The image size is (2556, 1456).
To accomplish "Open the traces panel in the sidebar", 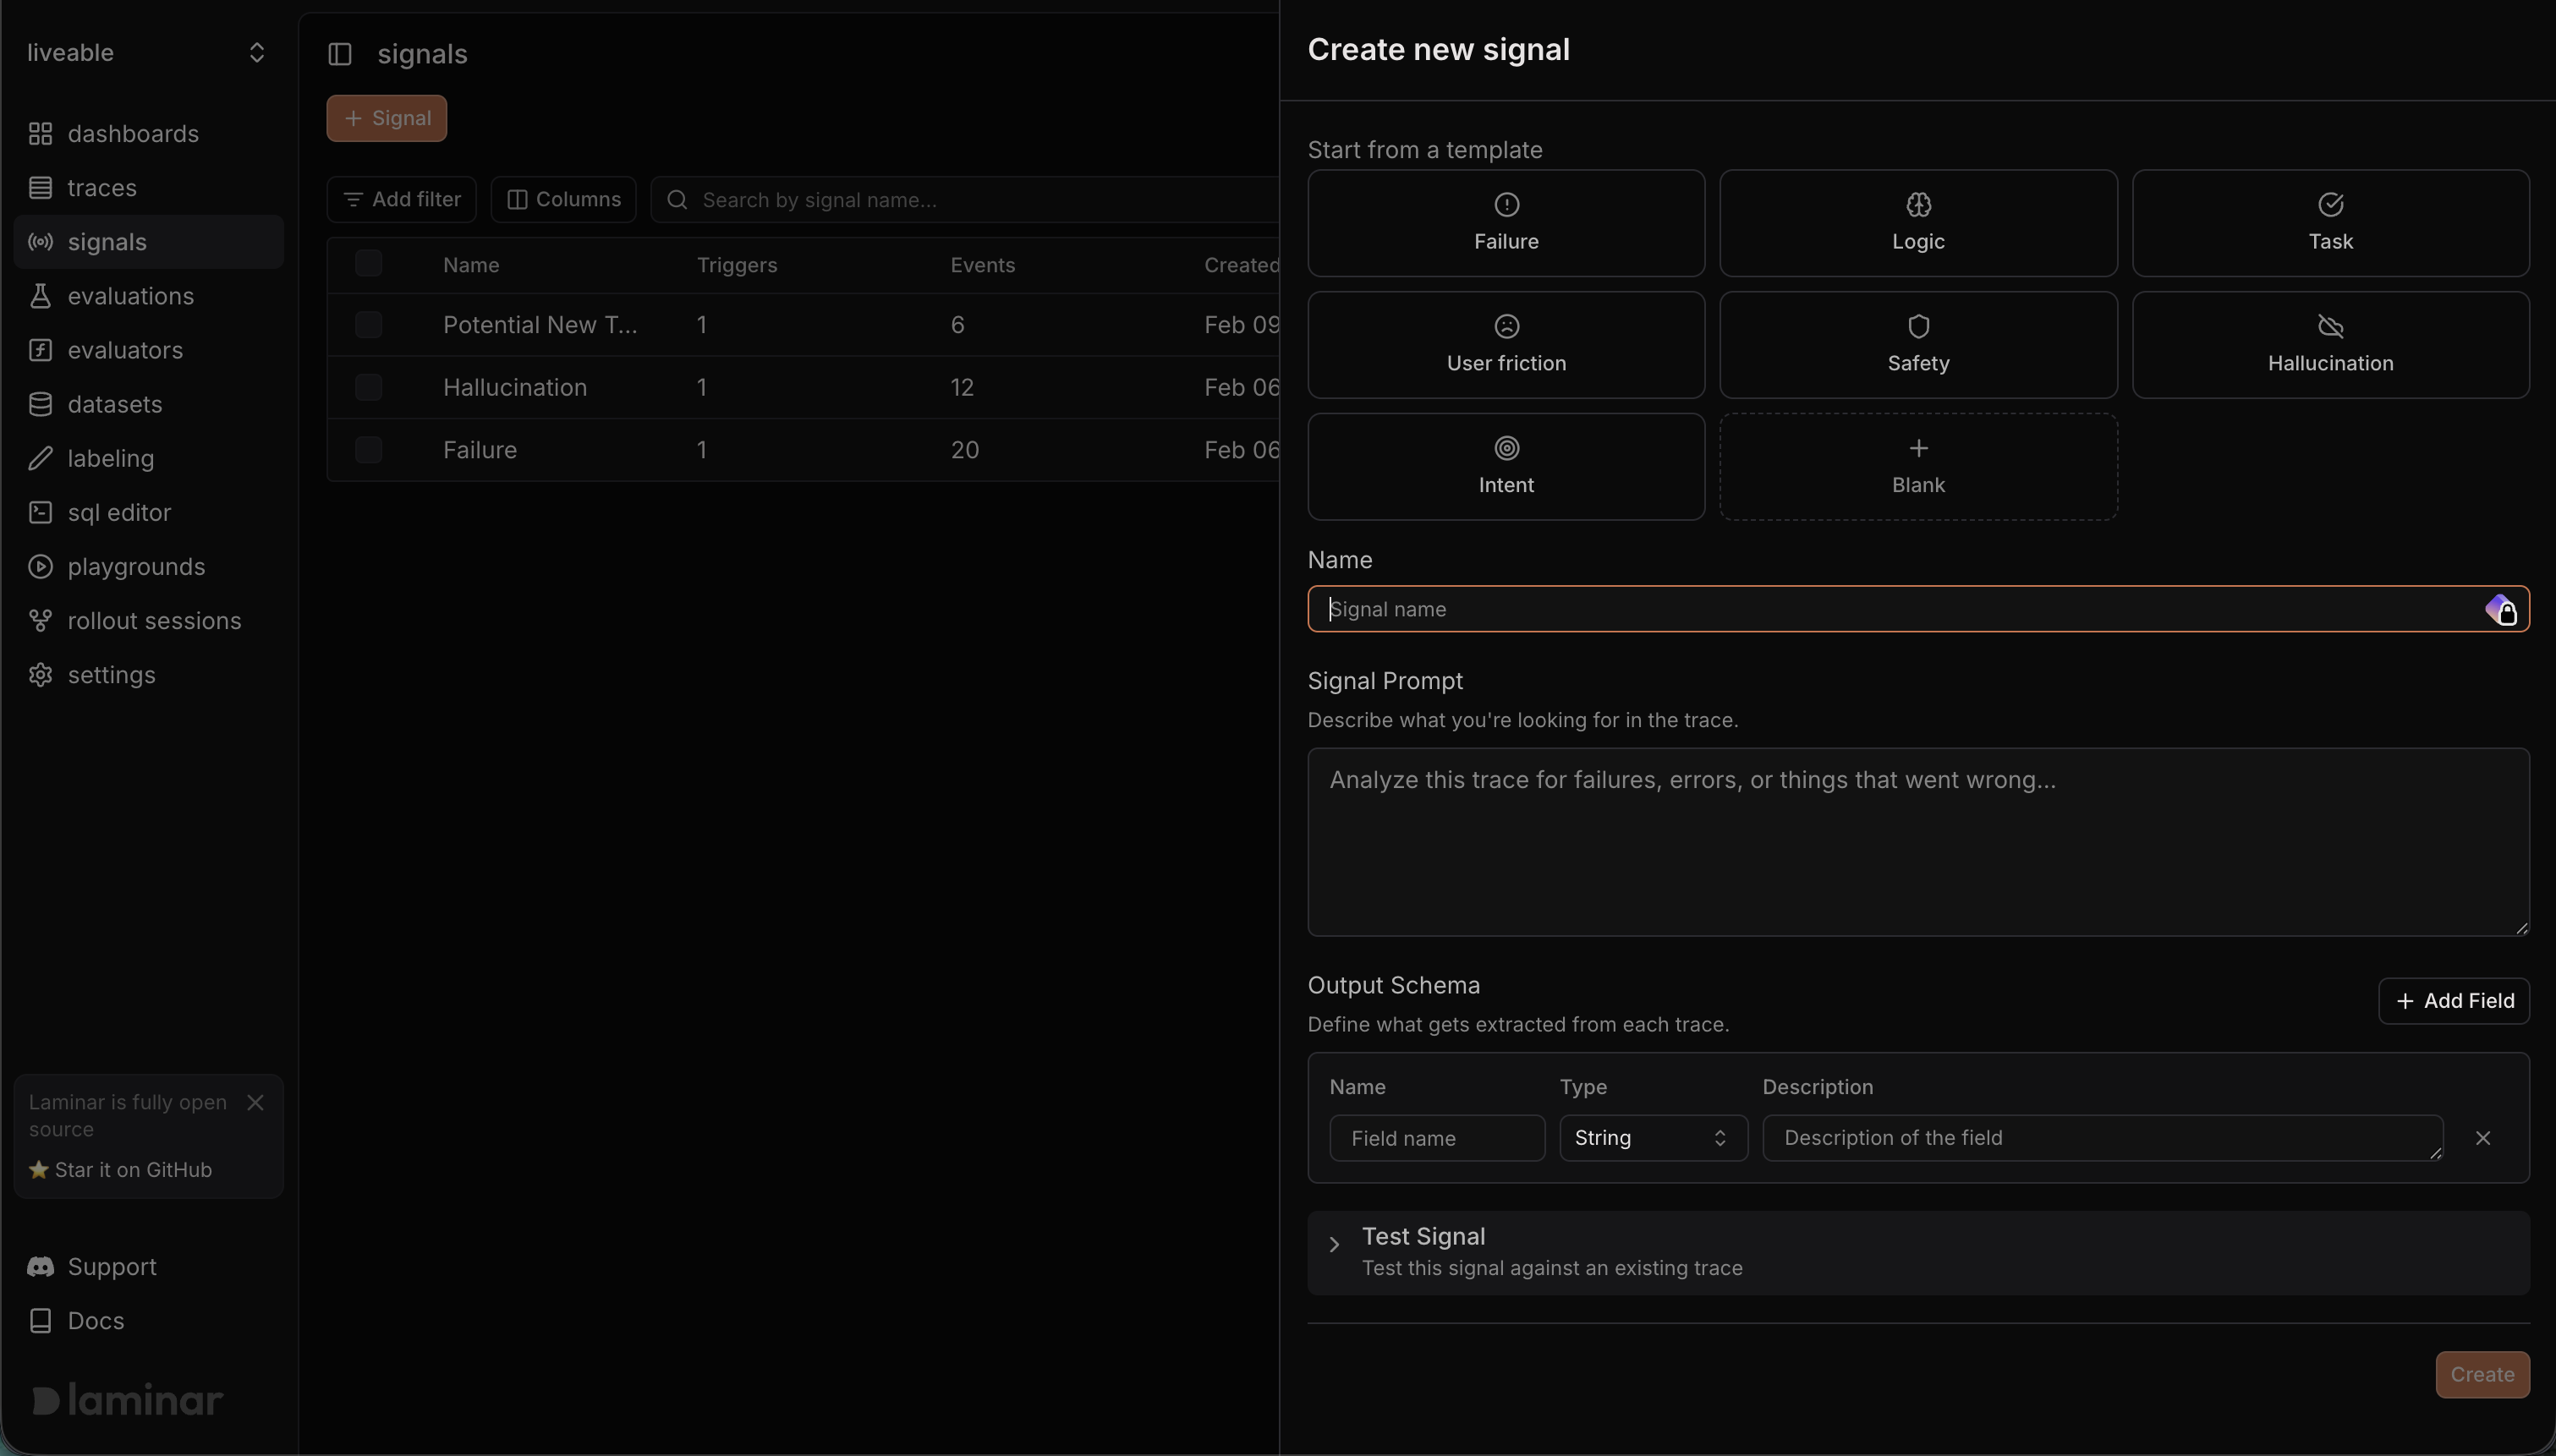I will (100, 187).
